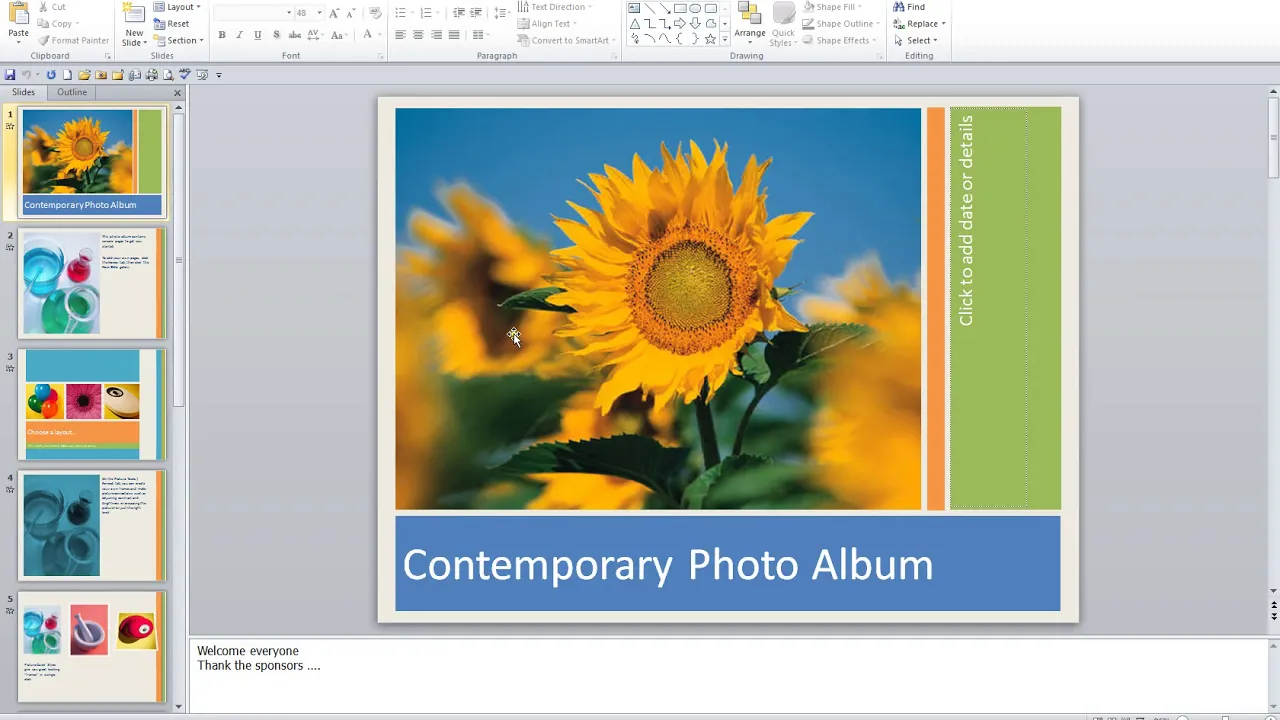The height and width of the screenshot is (720, 1280).
Task: Click the Find button
Action: point(909,7)
